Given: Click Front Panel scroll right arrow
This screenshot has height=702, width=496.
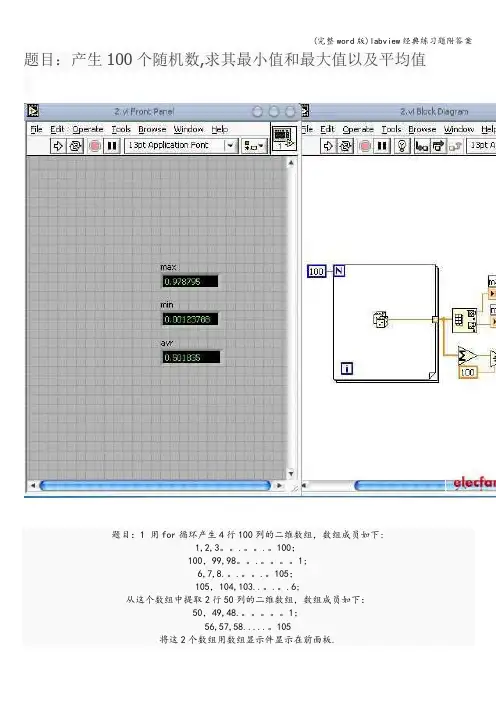Looking at the screenshot, I should pos(279,485).
